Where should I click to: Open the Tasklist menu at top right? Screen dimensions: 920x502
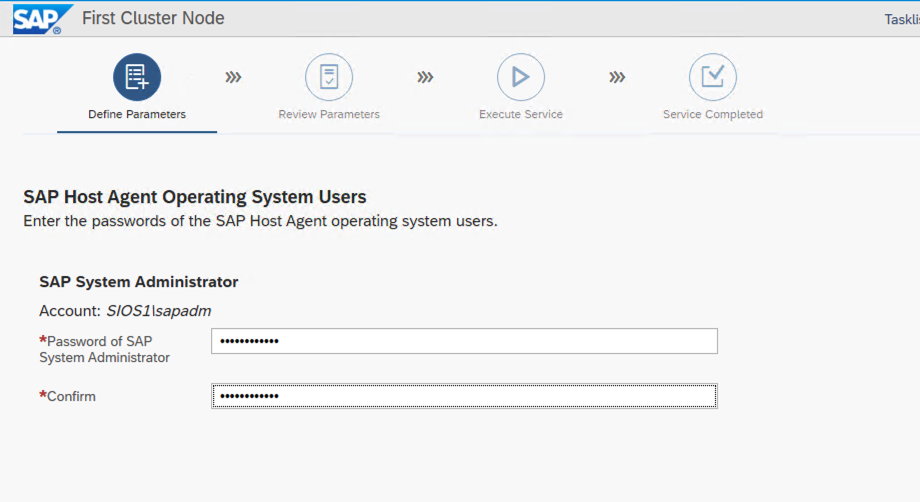coord(902,19)
